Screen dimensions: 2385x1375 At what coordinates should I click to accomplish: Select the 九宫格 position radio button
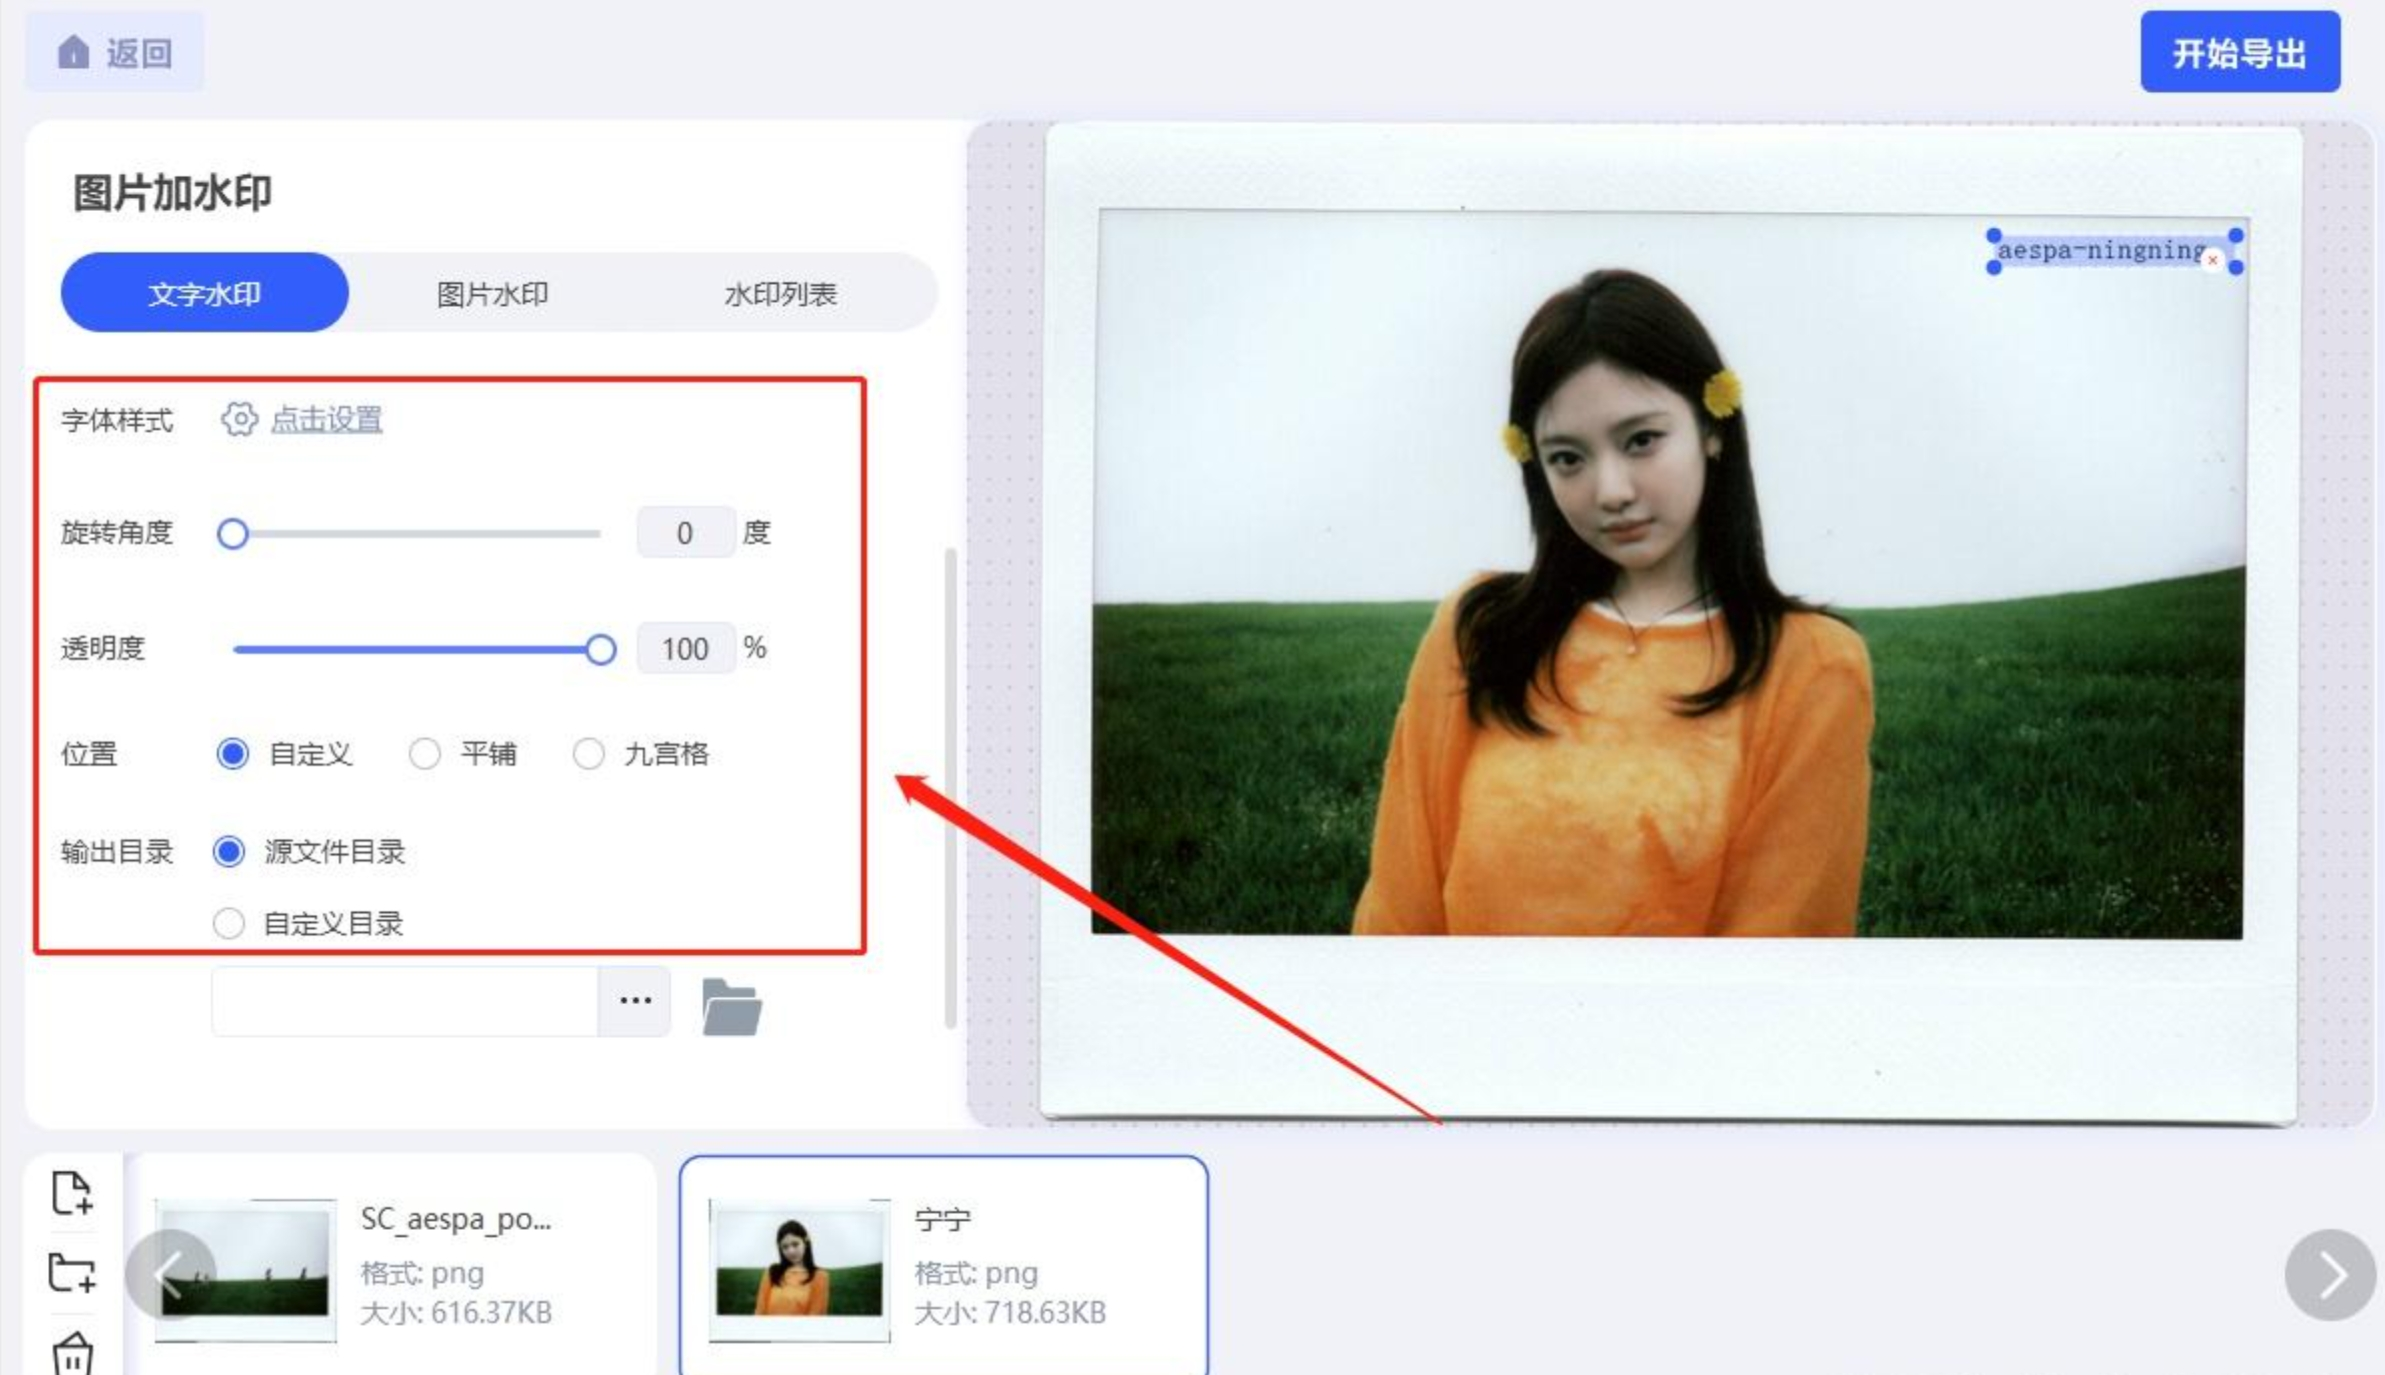point(589,754)
